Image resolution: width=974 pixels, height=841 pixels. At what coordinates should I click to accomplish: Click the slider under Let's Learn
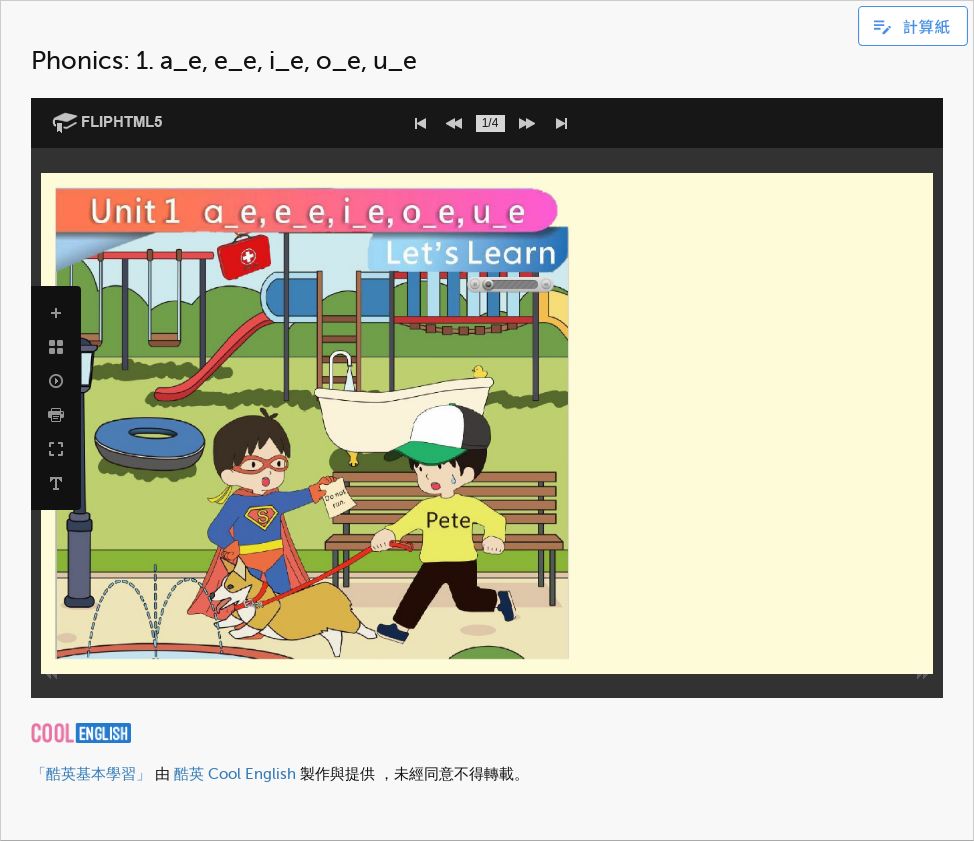[x=511, y=285]
